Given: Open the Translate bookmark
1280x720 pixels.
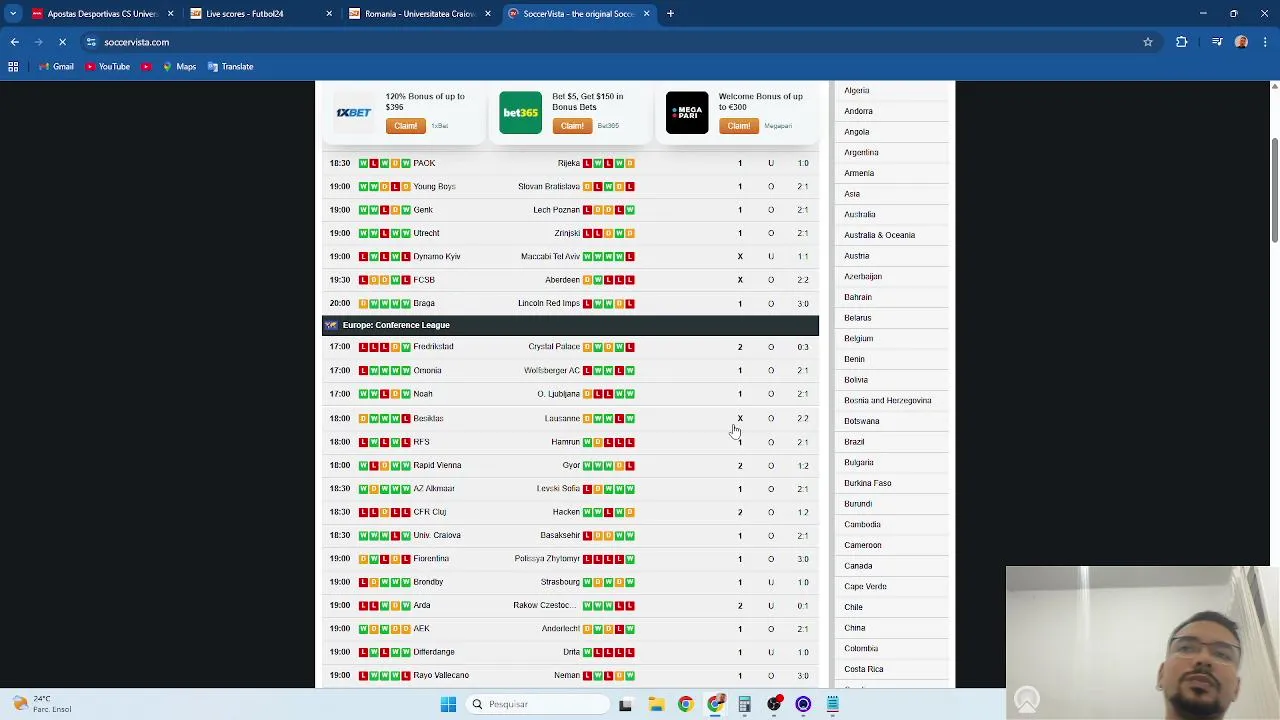Looking at the screenshot, I should (x=230, y=67).
